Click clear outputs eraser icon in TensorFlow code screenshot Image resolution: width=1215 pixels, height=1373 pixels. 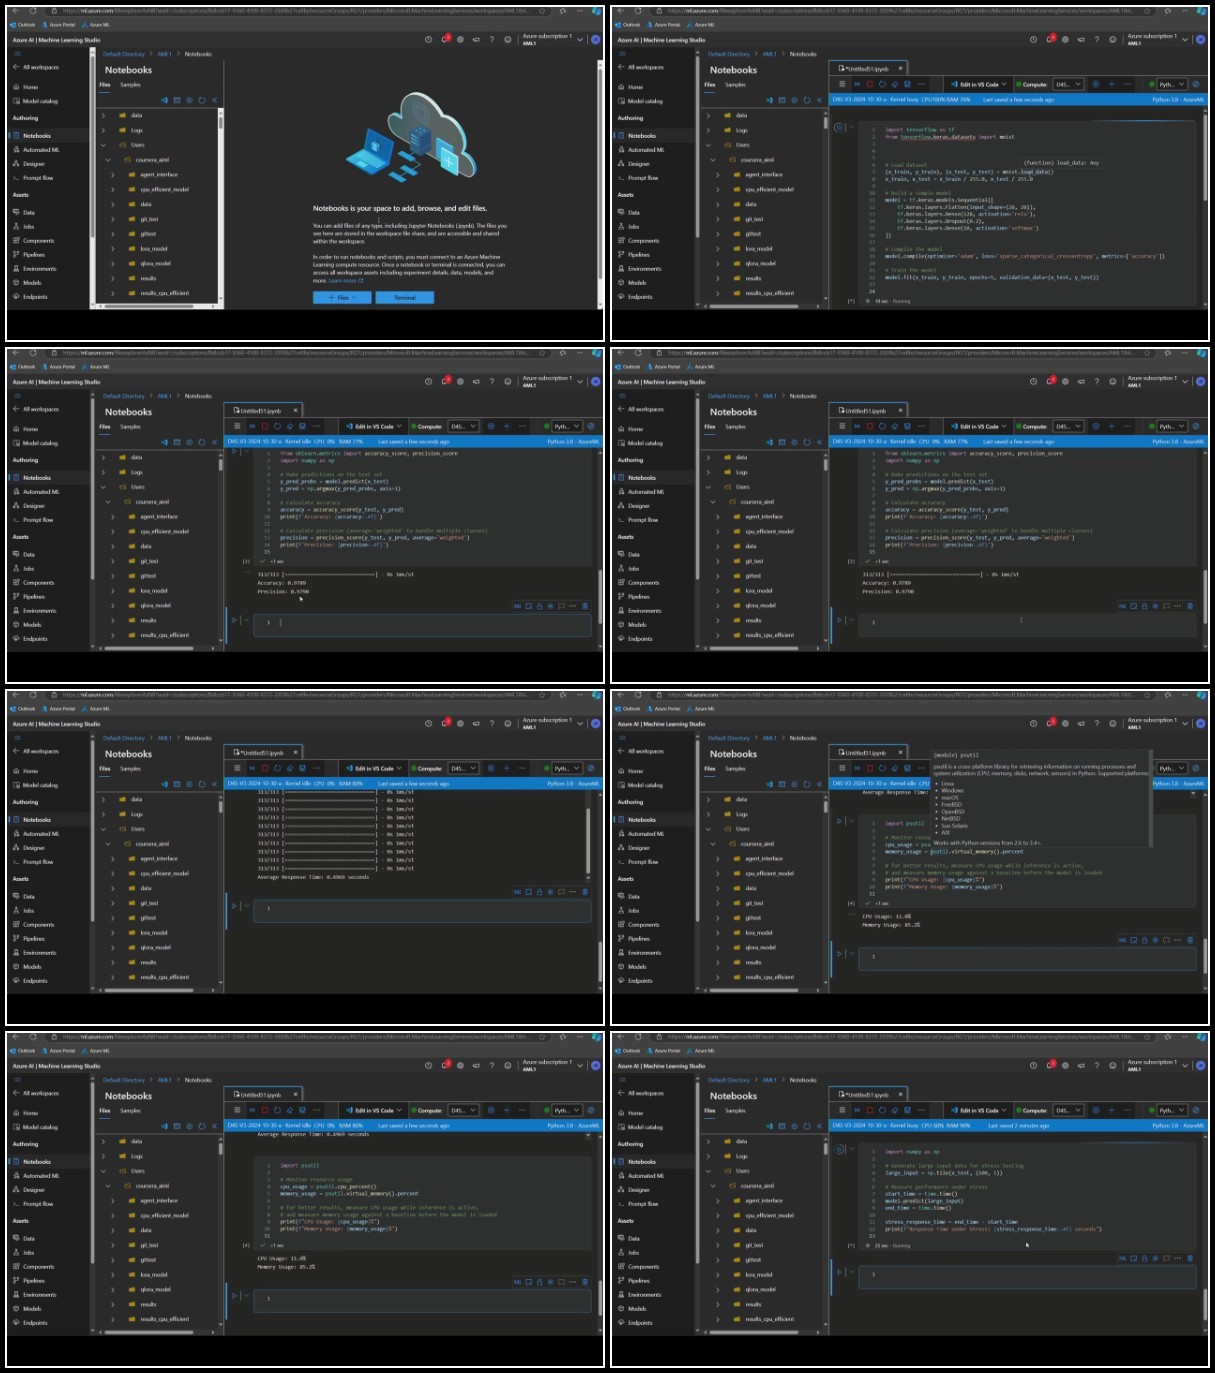(x=895, y=84)
